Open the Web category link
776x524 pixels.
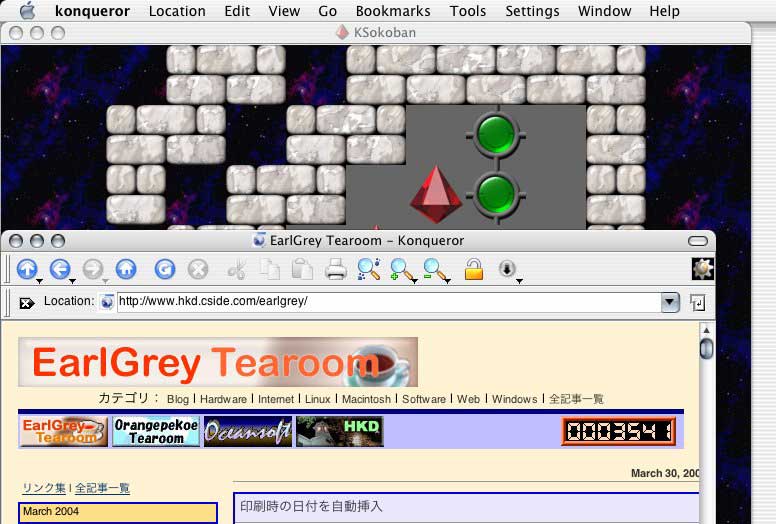(468, 399)
